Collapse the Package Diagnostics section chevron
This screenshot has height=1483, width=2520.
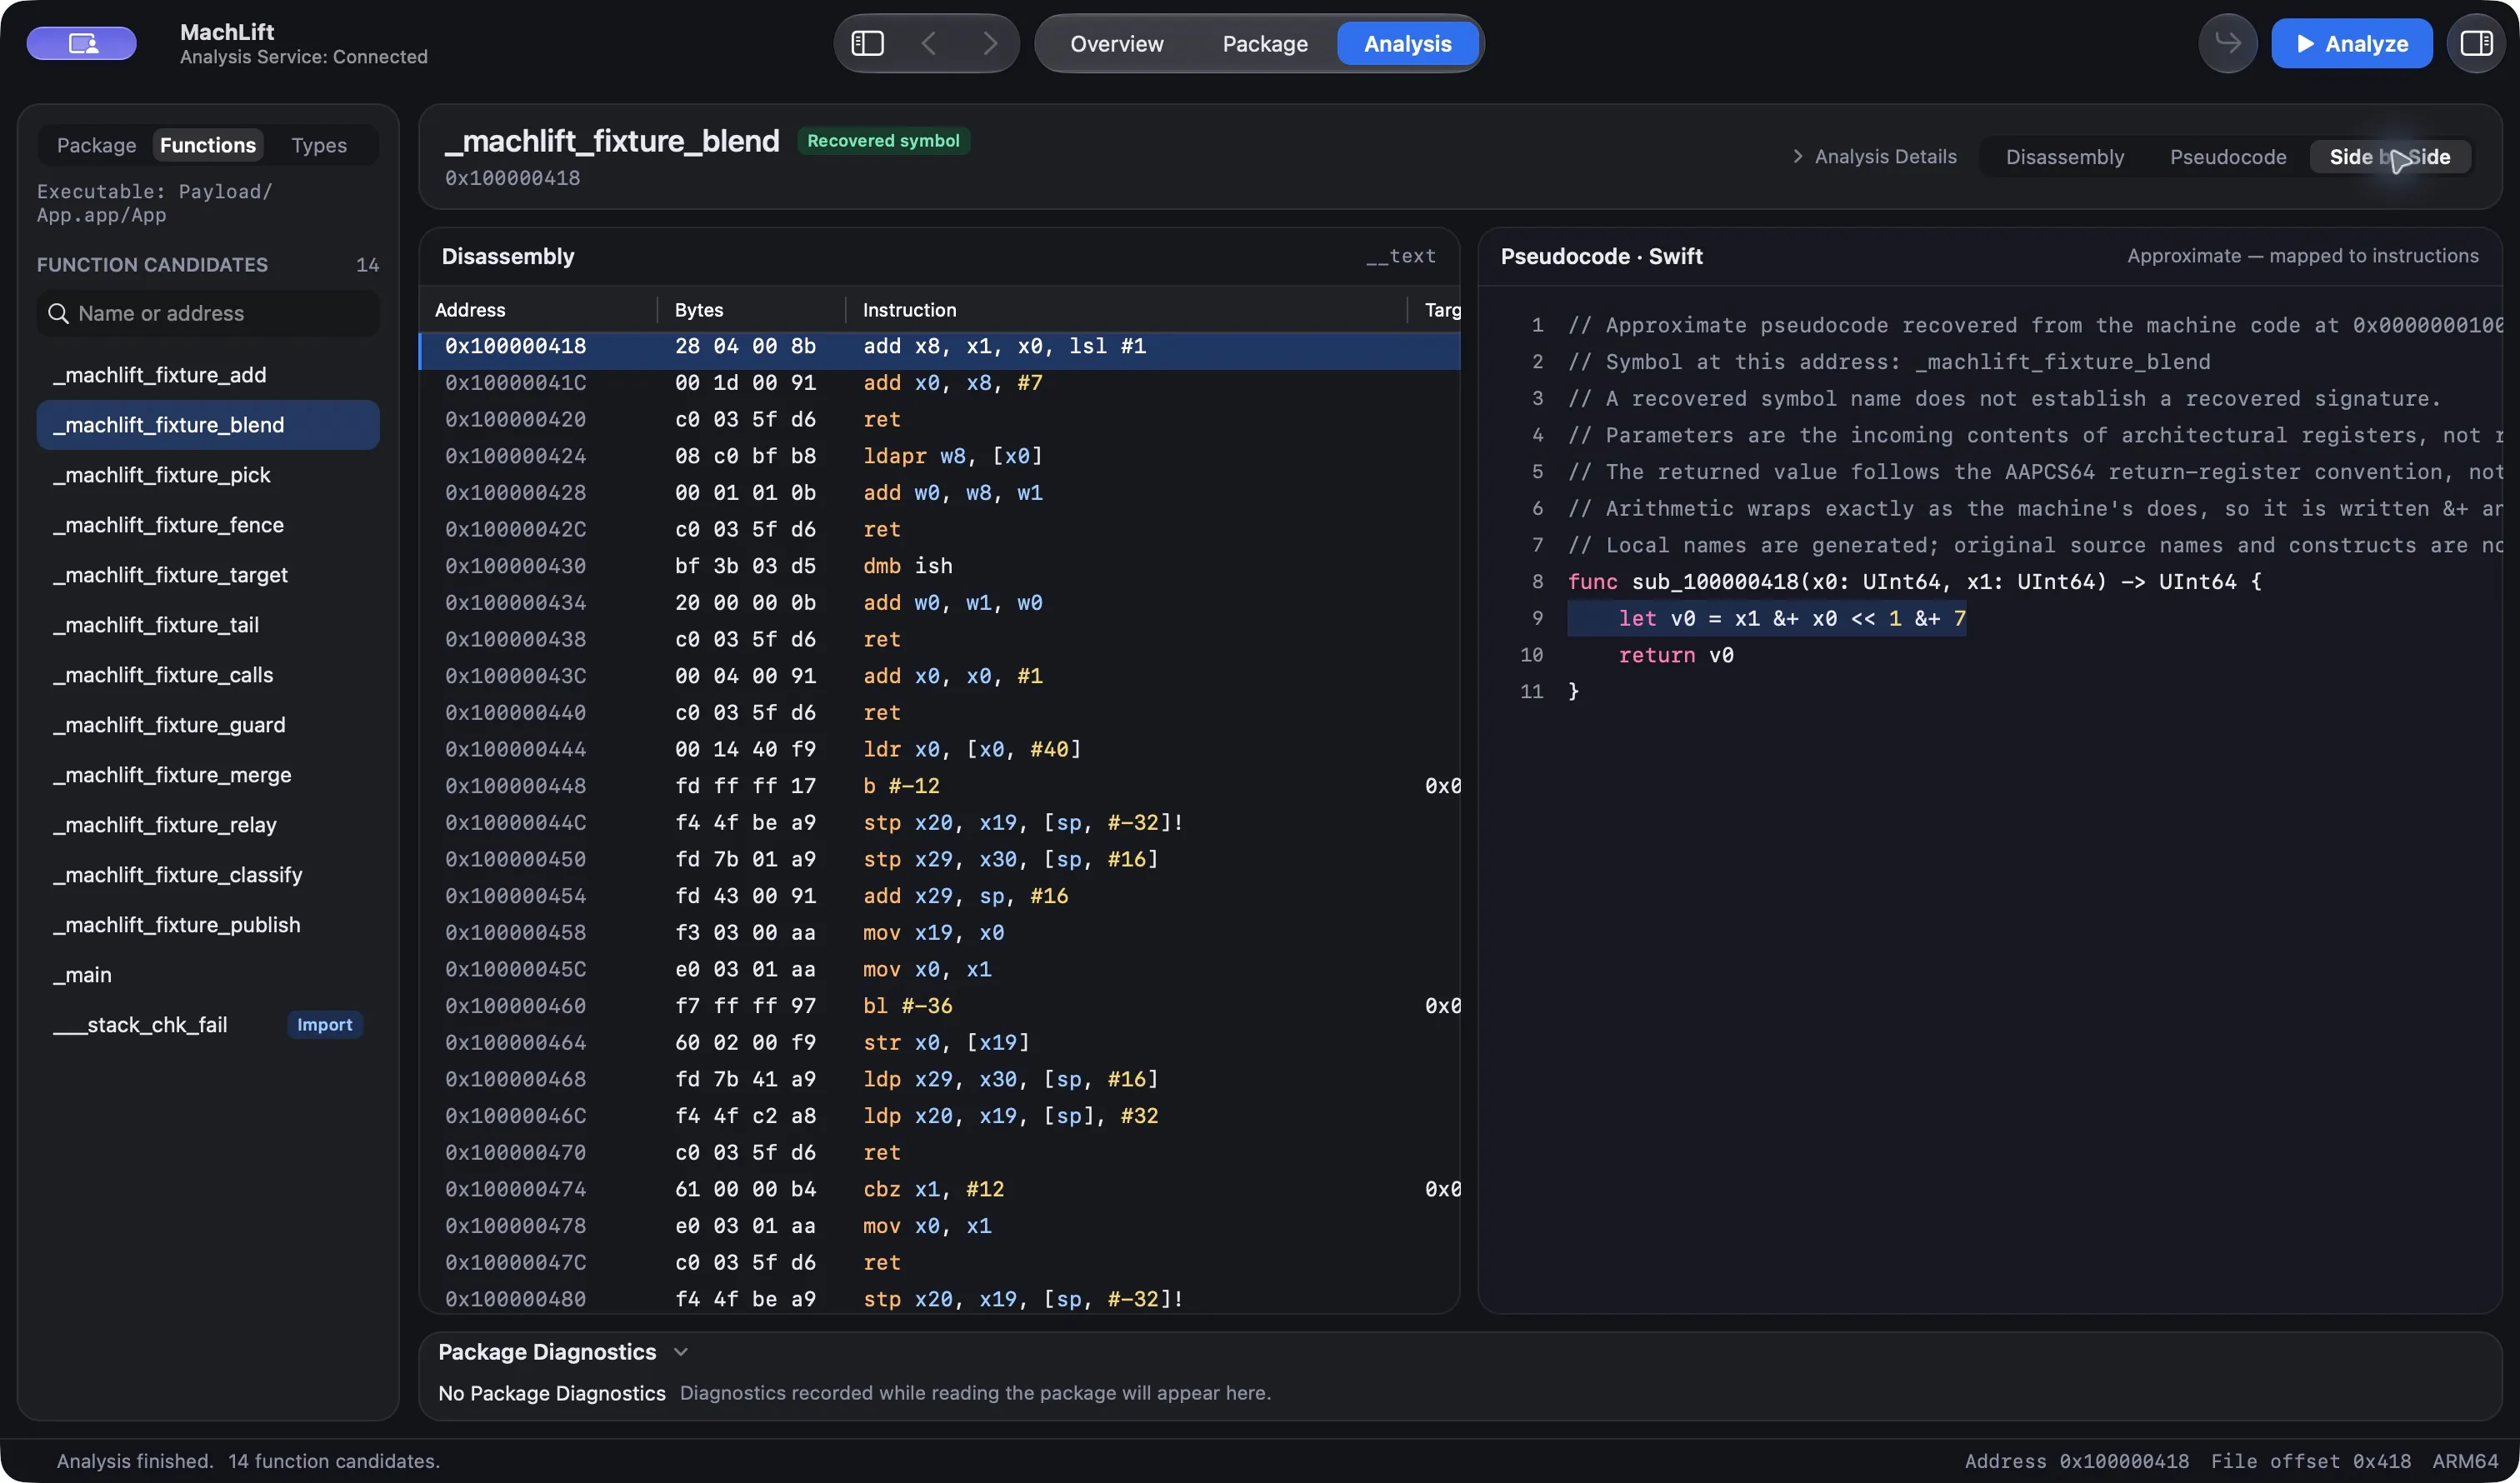pos(681,1352)
